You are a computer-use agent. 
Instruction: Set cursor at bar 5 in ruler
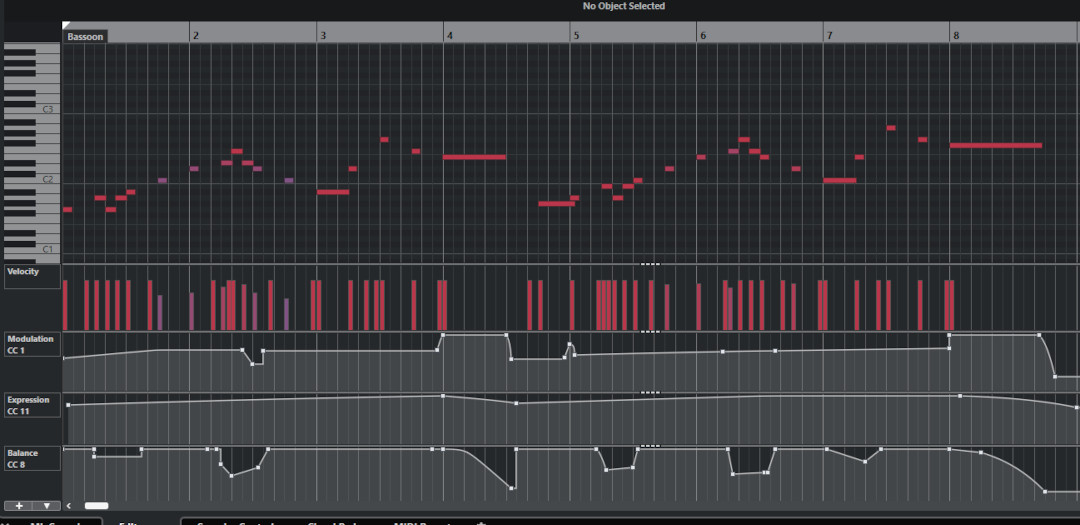pos(576,35)
